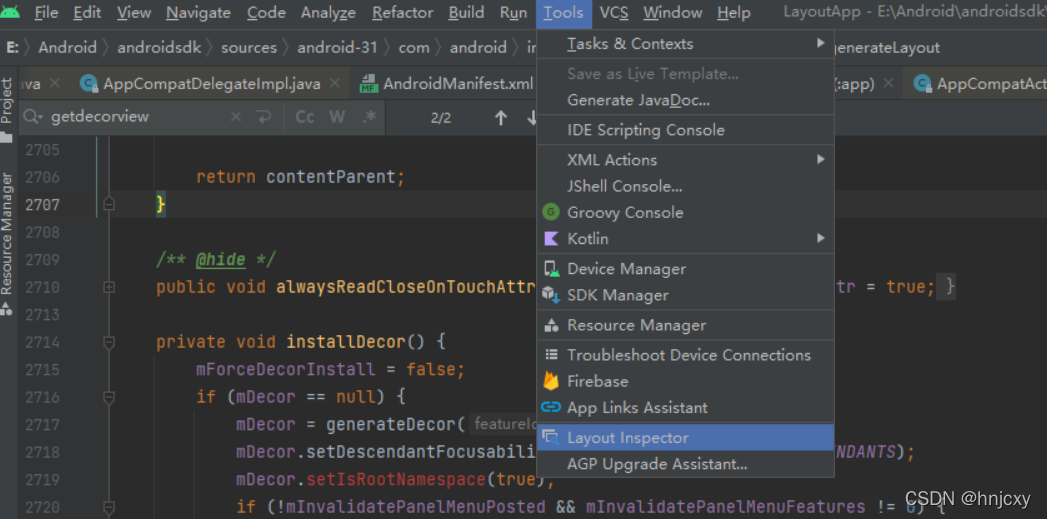Select Resource Manager in Tools menu
The image size is (1047, 519).
[686, 325]
